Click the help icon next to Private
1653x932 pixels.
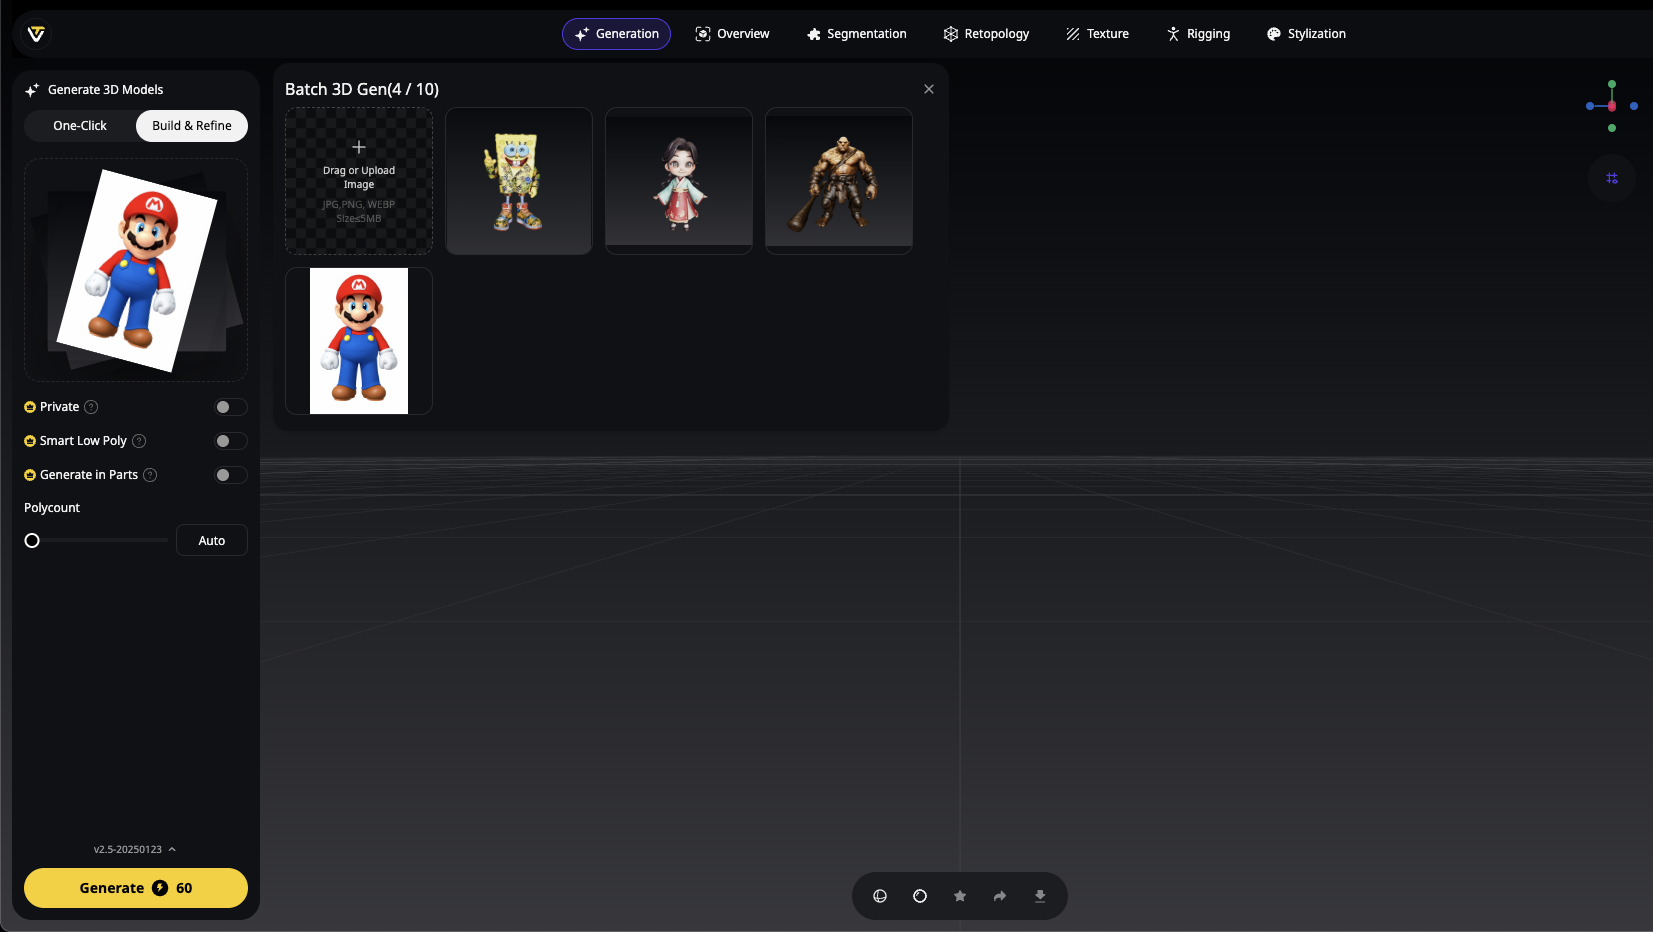pyautogui.click(x=91, y=407)
